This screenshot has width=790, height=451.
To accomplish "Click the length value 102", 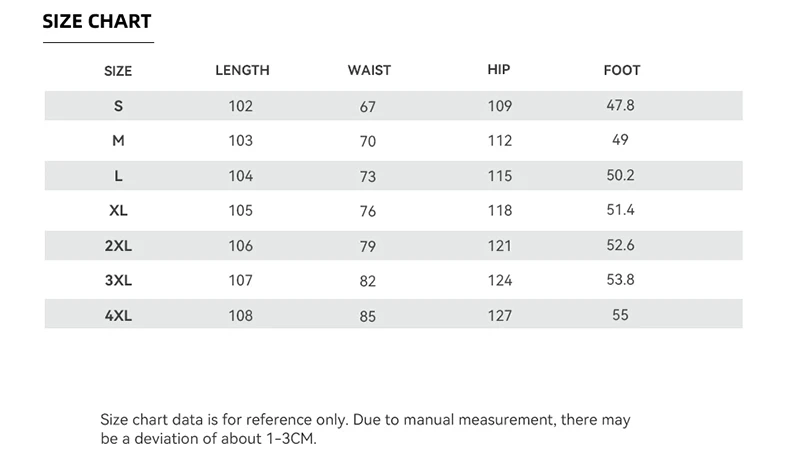I will (241, 106).
